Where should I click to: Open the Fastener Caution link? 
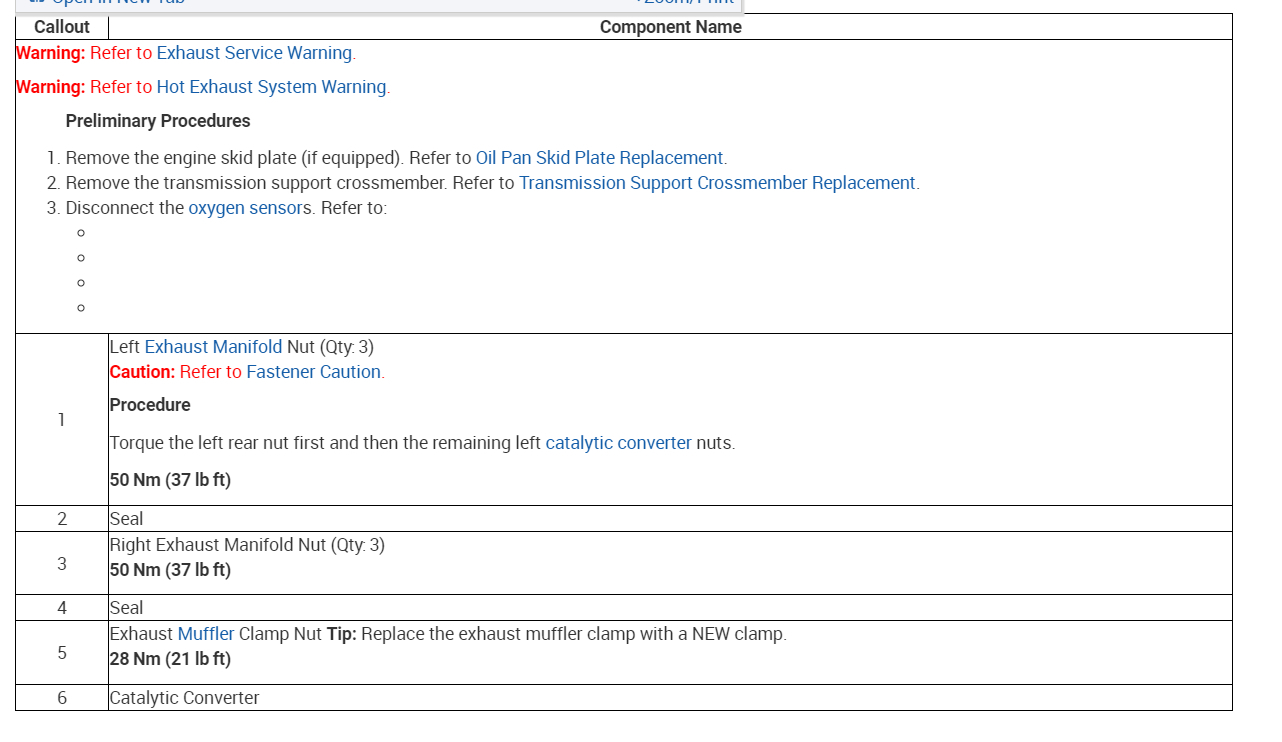point(313,372)
